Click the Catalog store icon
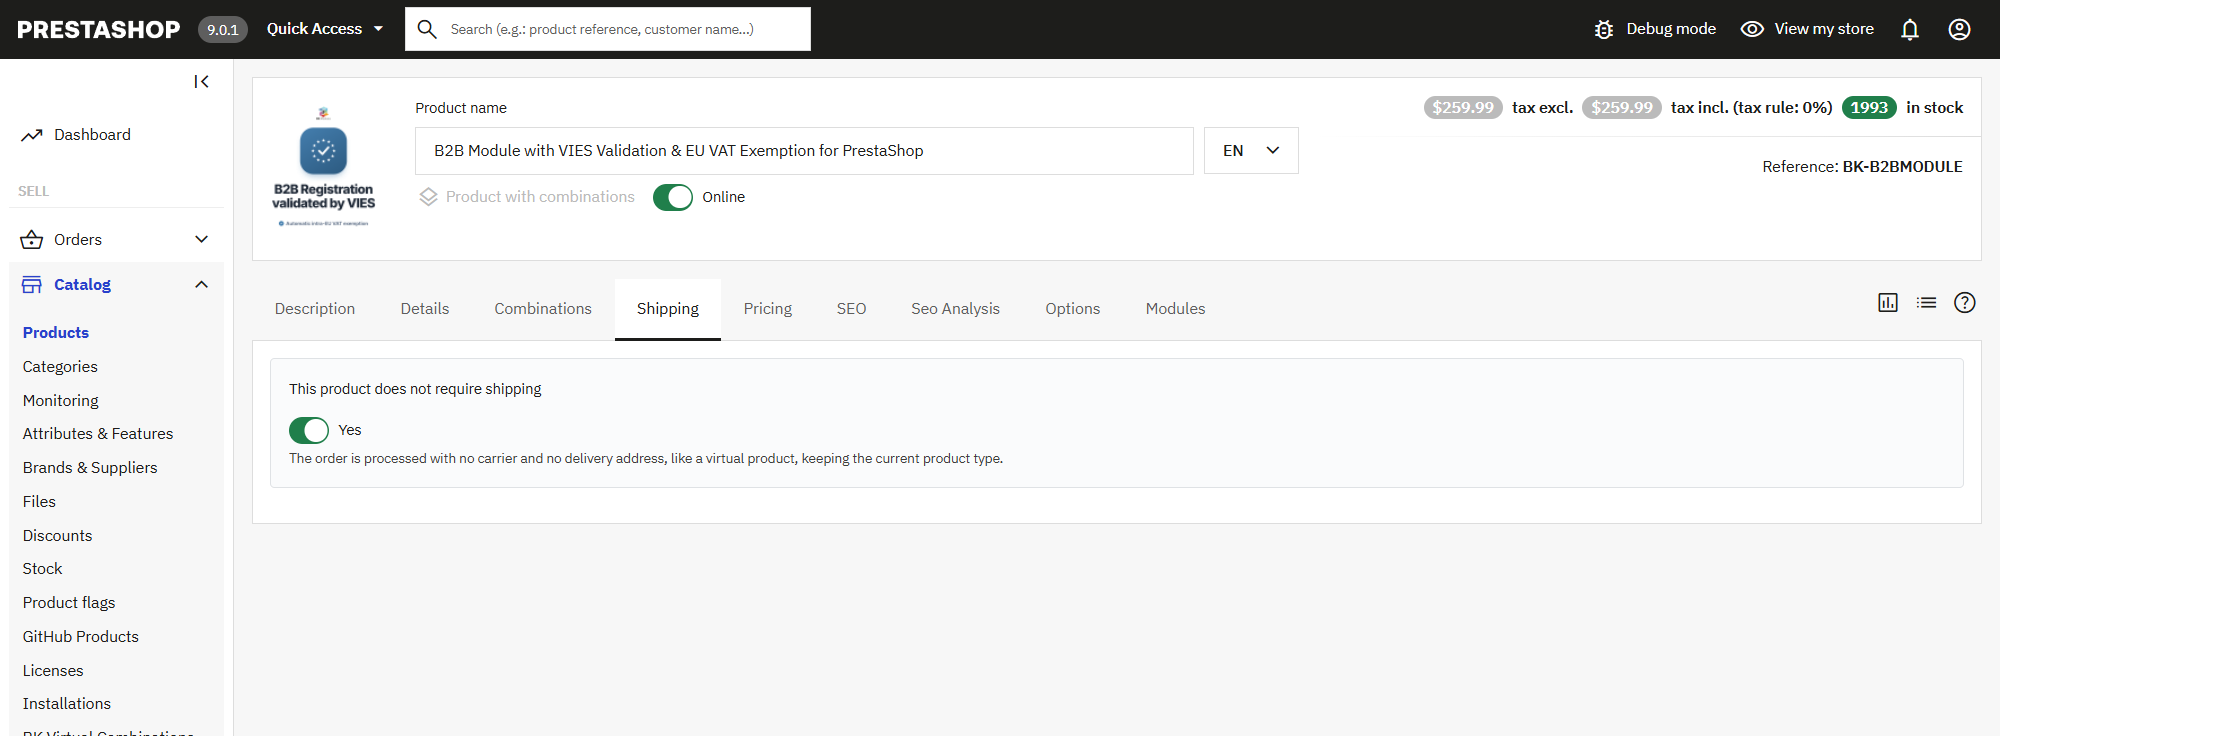This screenshot has width=2221, height=736. pyautogui.click(x=32, y=285)
